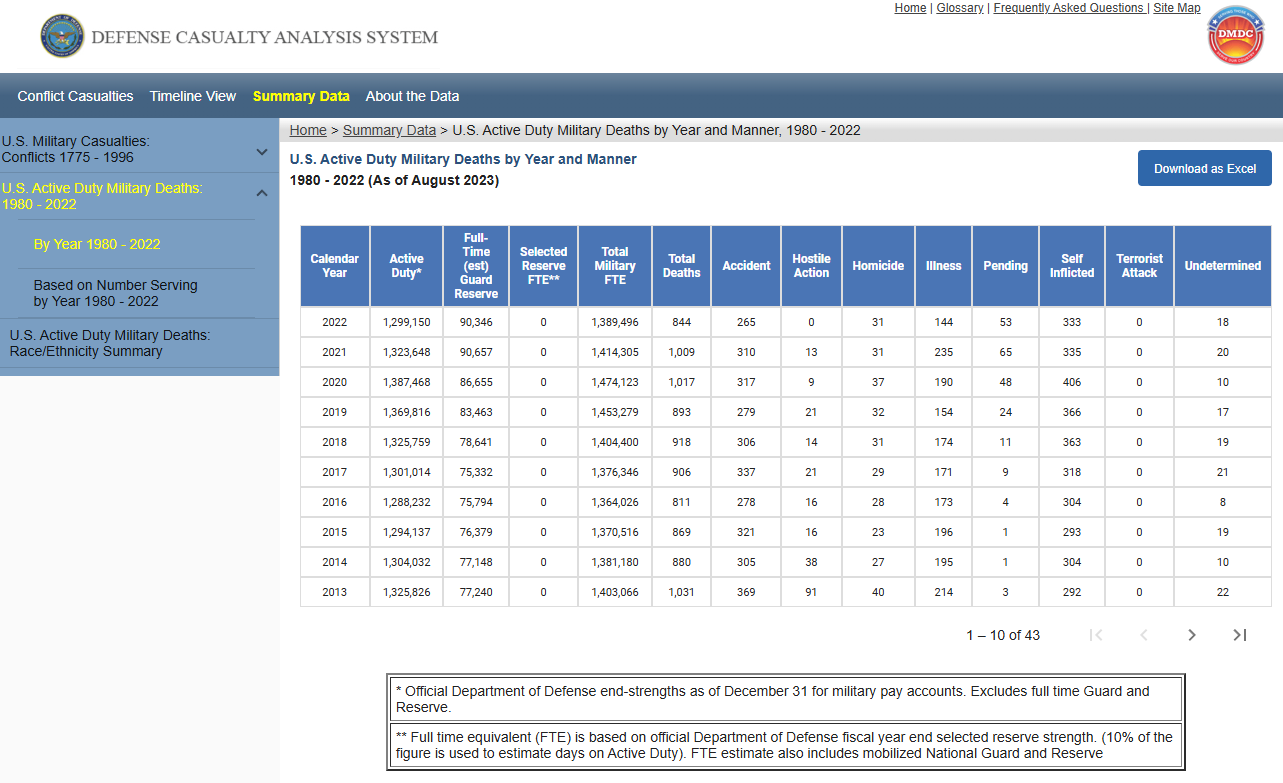The image size is (1283, 783).
Task: Go to the first page of results
Action: 1096,635
